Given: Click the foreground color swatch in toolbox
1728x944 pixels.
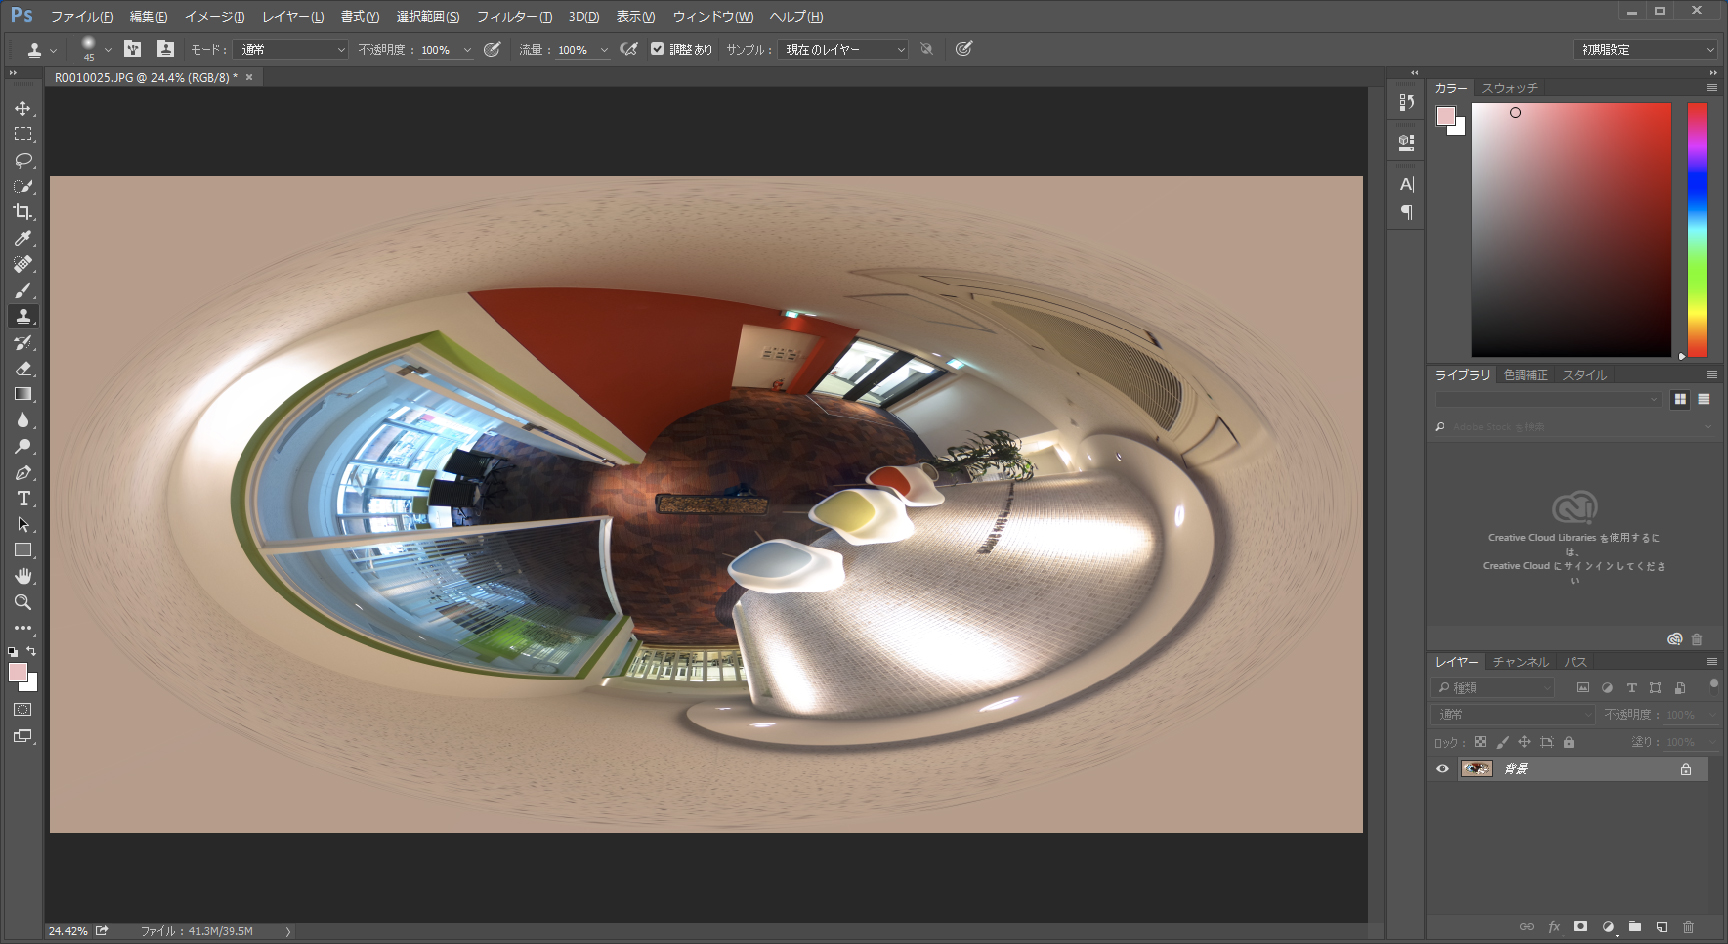Looking at the screenshot, I should coord(17,672).
